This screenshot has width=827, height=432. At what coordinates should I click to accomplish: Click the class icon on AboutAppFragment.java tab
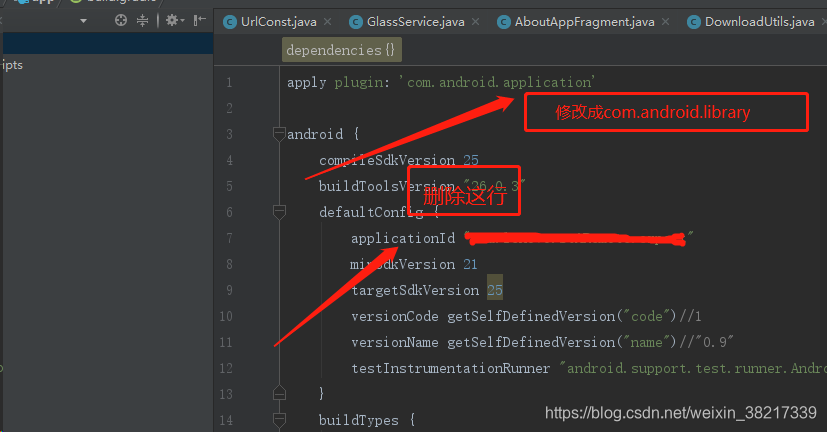tap(504, 22)
